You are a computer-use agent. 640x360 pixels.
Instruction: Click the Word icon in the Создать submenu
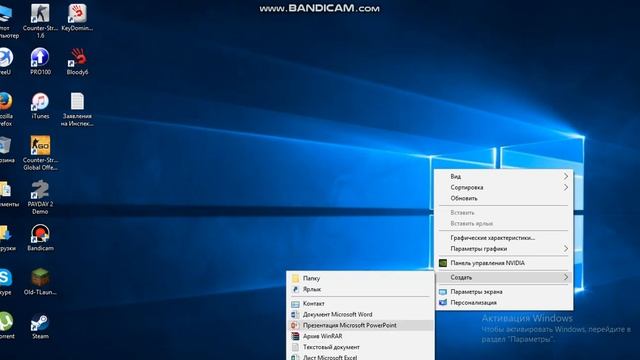295,314
